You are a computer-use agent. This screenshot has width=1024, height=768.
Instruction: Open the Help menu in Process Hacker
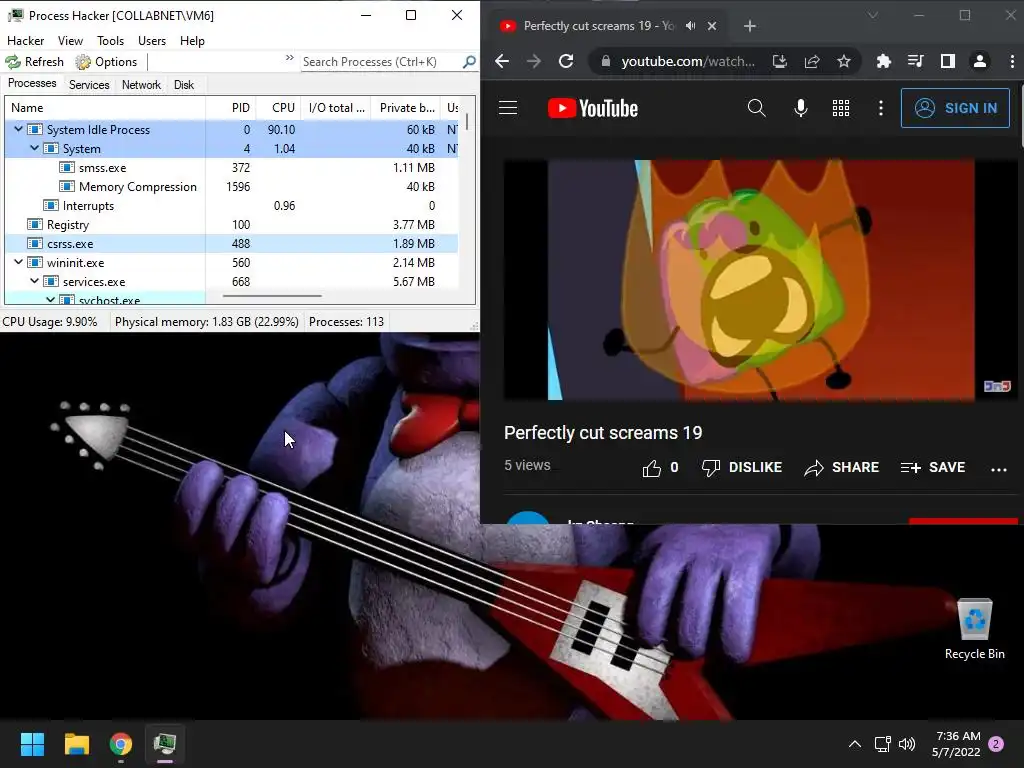click(192, 40)
